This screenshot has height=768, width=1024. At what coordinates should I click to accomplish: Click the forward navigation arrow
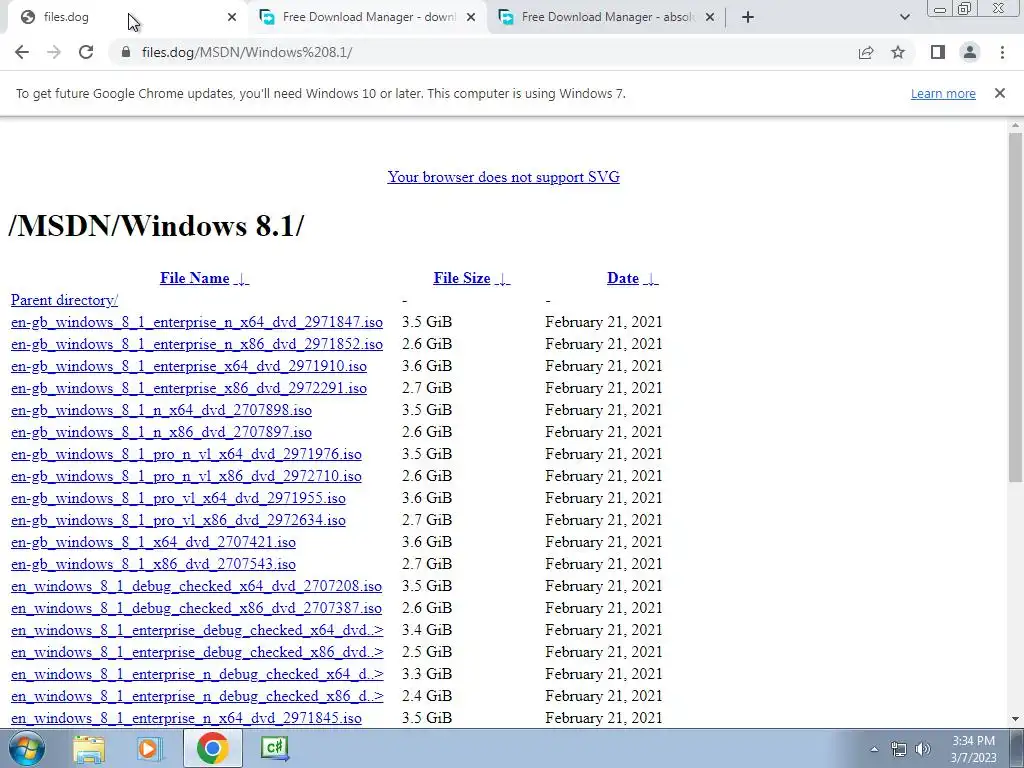[x=54, y=52]
